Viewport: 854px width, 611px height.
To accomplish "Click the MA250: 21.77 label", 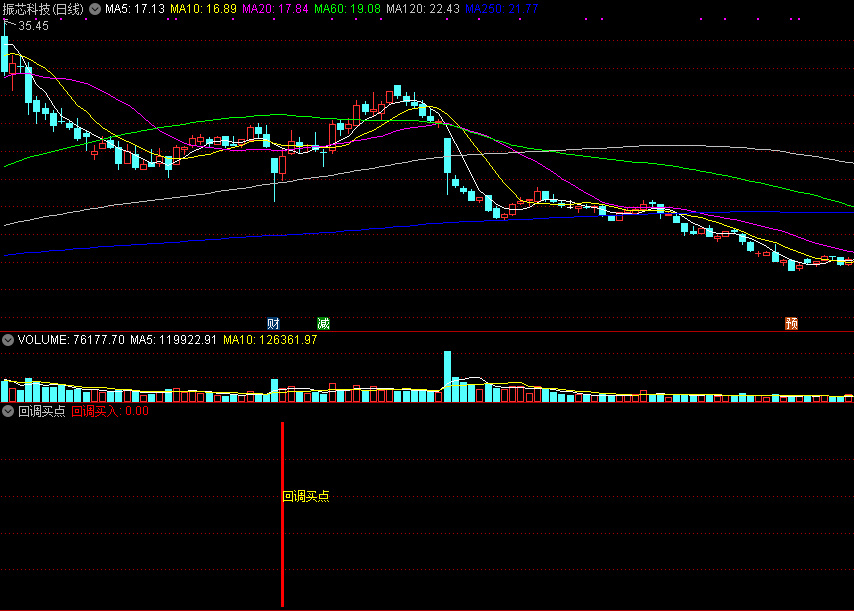I will (x=502, y=9).
